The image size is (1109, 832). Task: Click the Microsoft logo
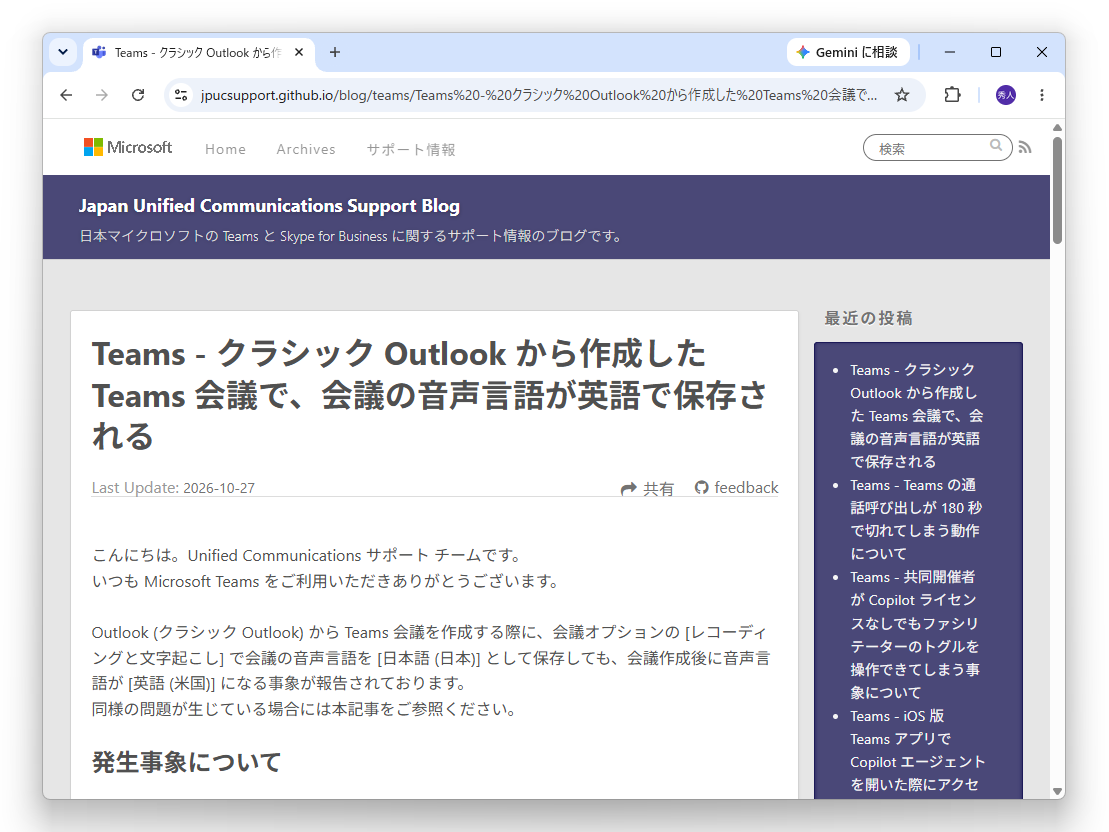point(128,147)
